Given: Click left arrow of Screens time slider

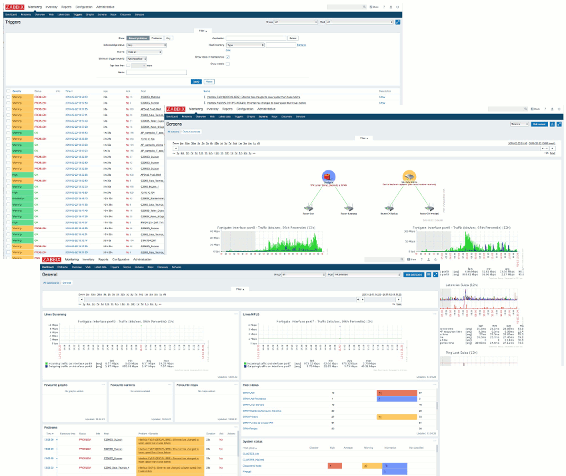Looking at the screenshot, I should pyautogui.click(x=176, y=148).
